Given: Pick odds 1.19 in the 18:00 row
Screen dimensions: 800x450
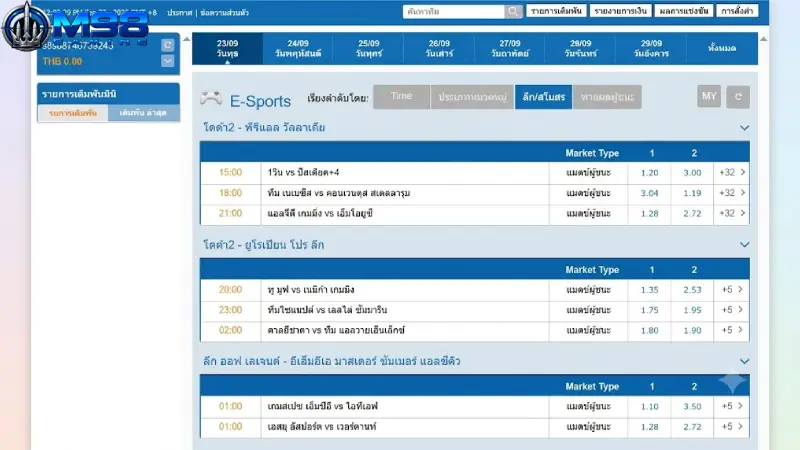Looking at the screenshot, I should click(692, 193).
